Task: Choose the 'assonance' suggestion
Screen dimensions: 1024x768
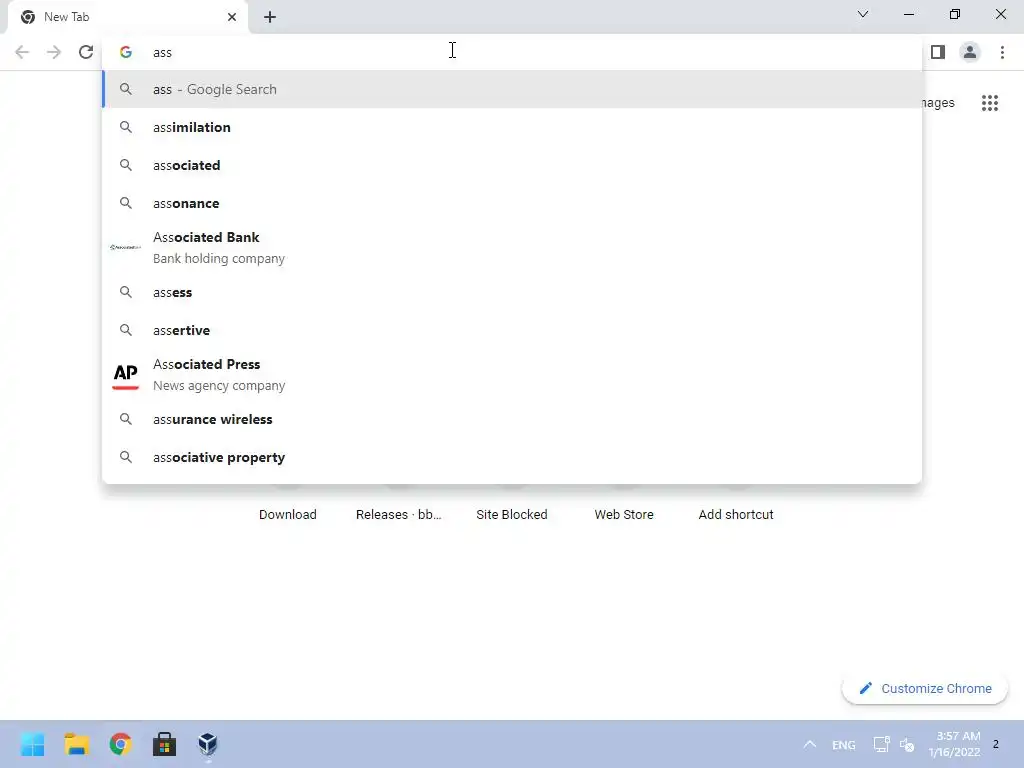Action: (513, 203)
